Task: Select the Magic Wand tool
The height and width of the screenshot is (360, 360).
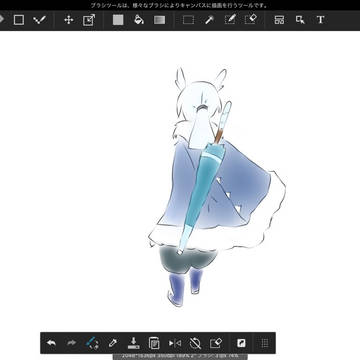Action: 209,20
